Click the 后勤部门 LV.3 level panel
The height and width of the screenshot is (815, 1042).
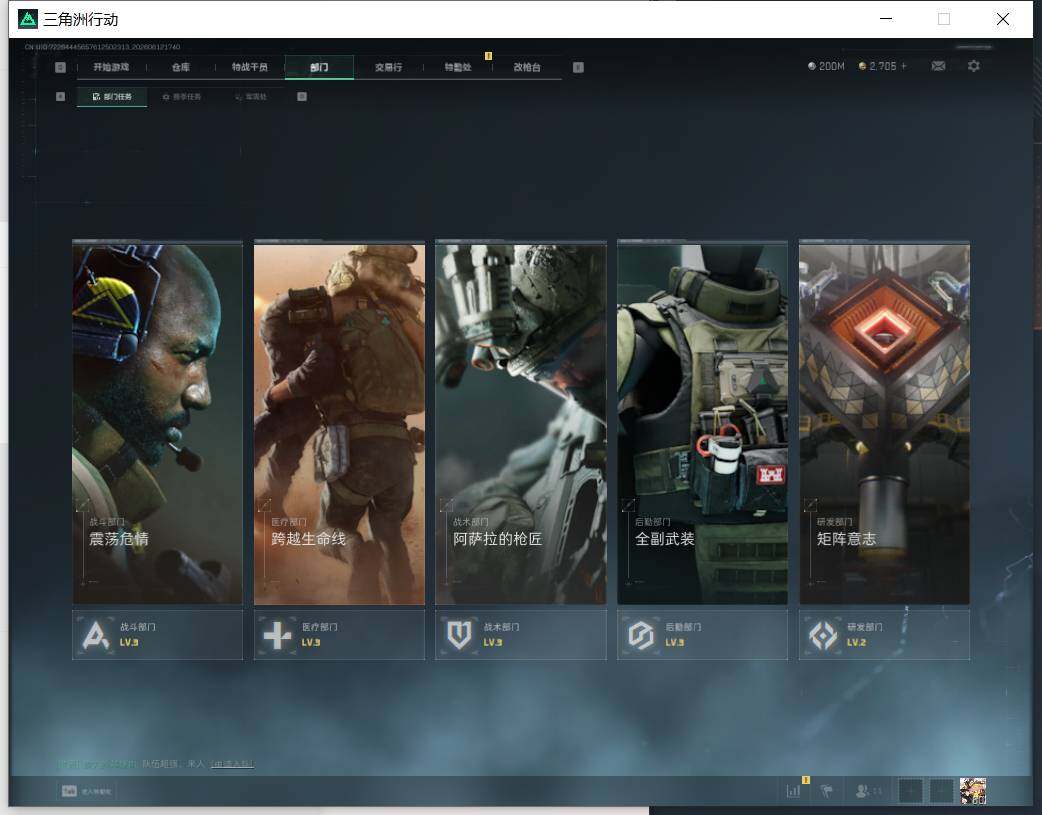pyautogui.click(x=702, y=635)
